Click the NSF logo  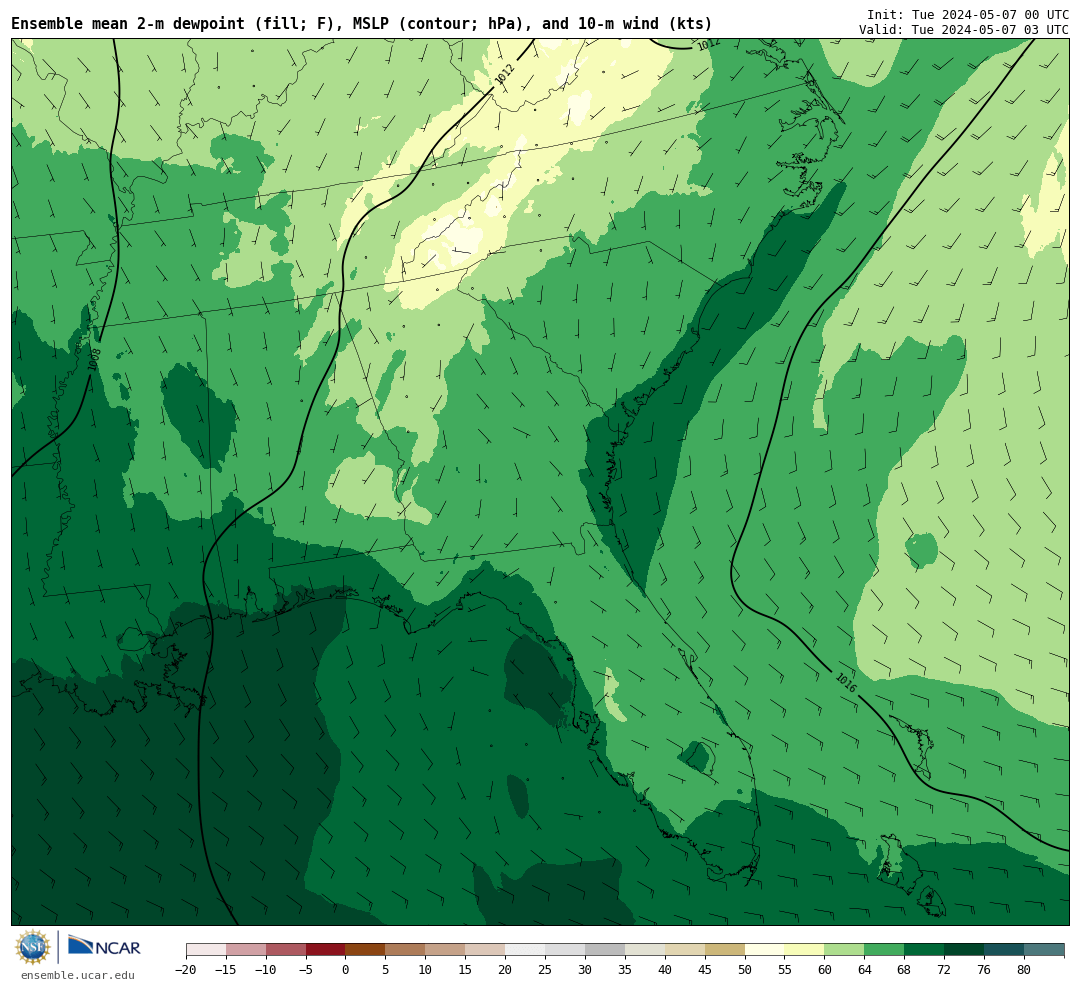pyautogui.click(x=33, y=947)
